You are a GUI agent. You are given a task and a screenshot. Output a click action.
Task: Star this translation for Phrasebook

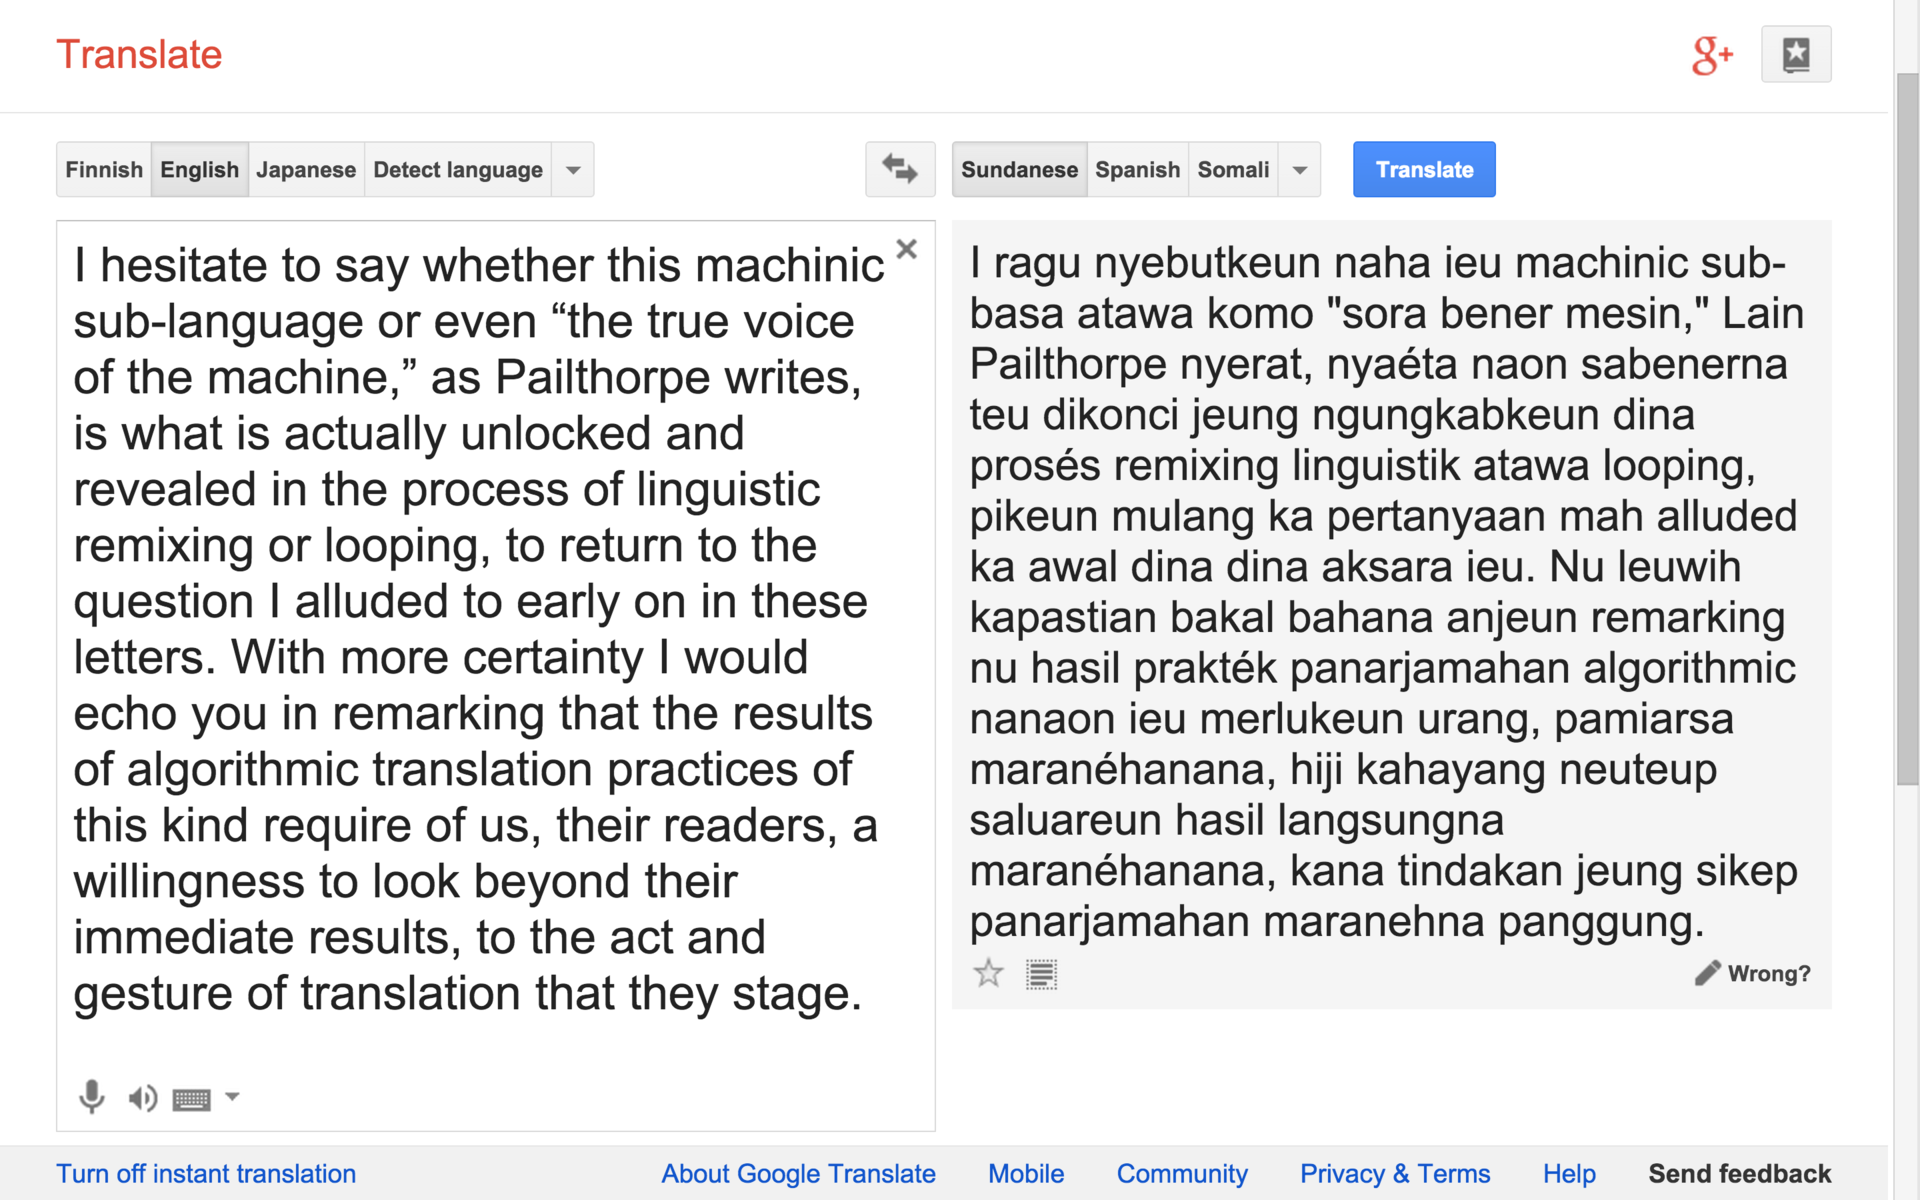pos(988,973)
